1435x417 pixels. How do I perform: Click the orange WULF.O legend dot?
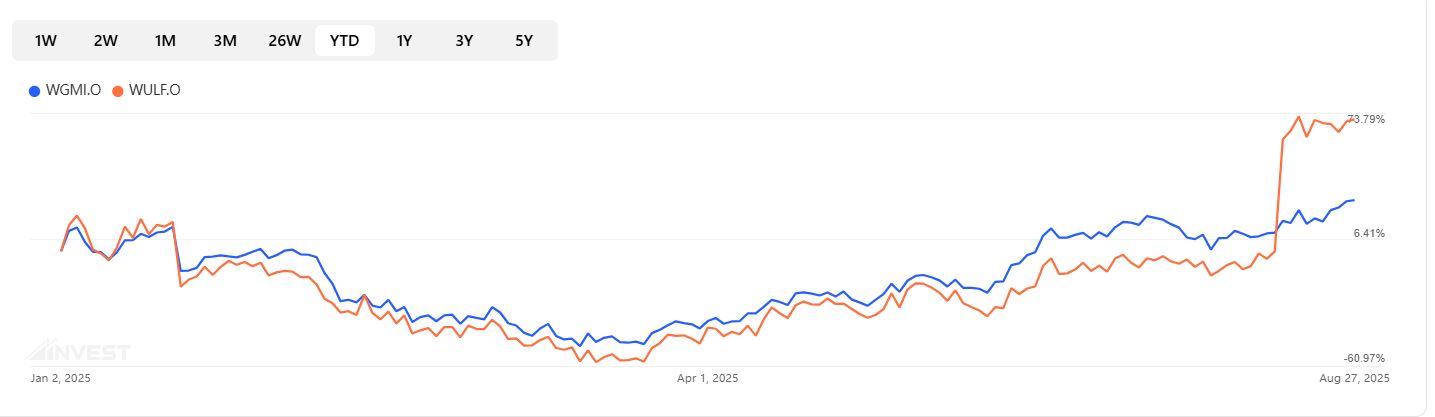tap(118, 91)
